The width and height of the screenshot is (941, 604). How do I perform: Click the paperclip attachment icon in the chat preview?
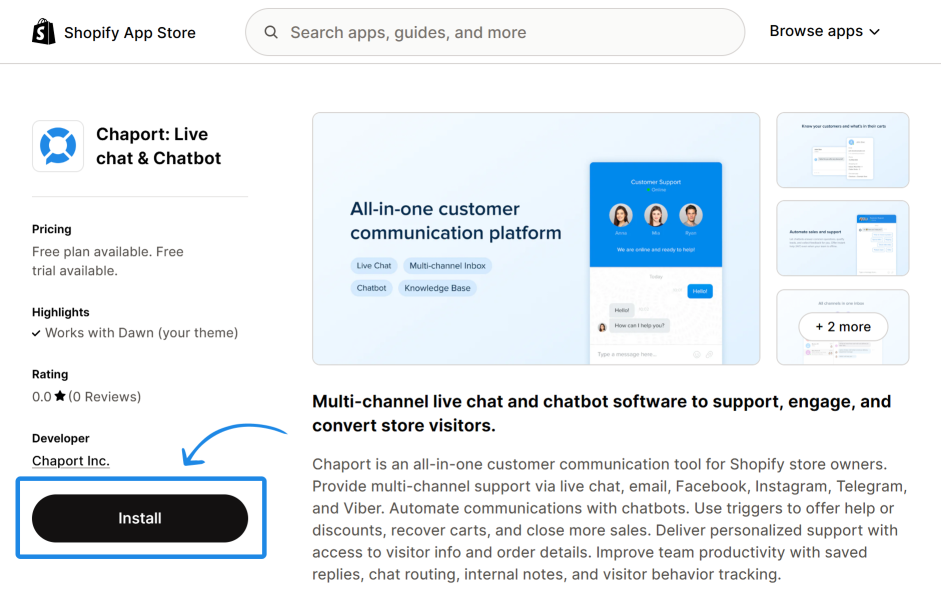coord(708,353)
